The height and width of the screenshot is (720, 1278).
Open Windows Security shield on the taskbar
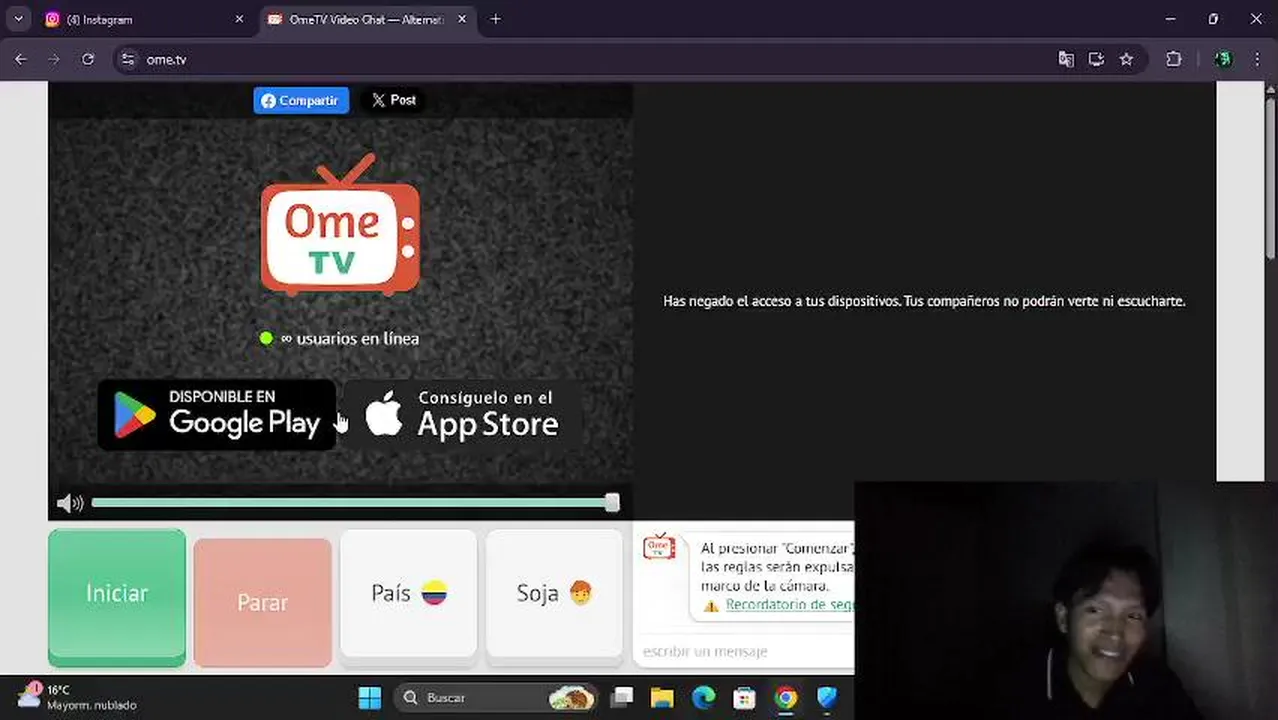pos(827,698)
